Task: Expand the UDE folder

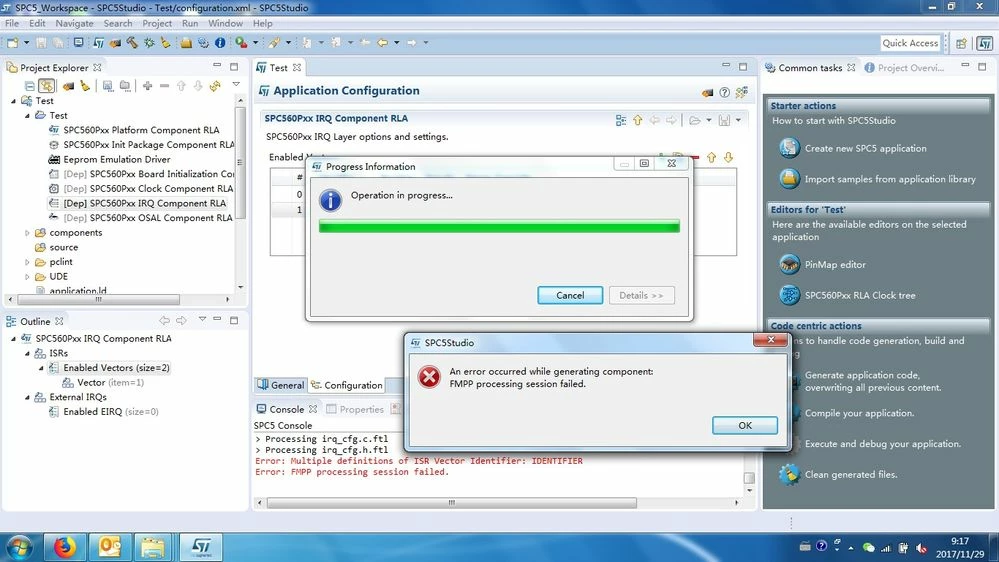Action: click(x=27, y=277)
